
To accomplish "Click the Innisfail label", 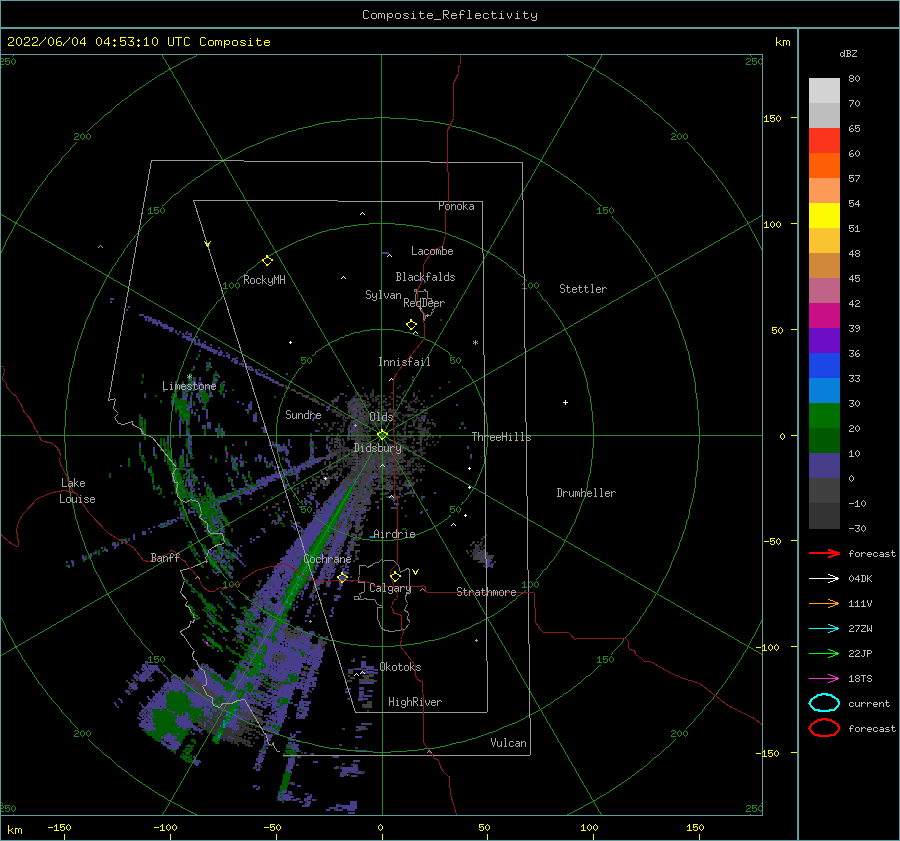I will click(404, 362).
